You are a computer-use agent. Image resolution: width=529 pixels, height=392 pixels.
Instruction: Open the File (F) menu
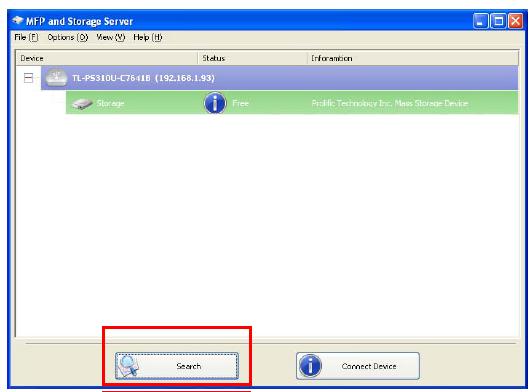click(x=26, y=37)
